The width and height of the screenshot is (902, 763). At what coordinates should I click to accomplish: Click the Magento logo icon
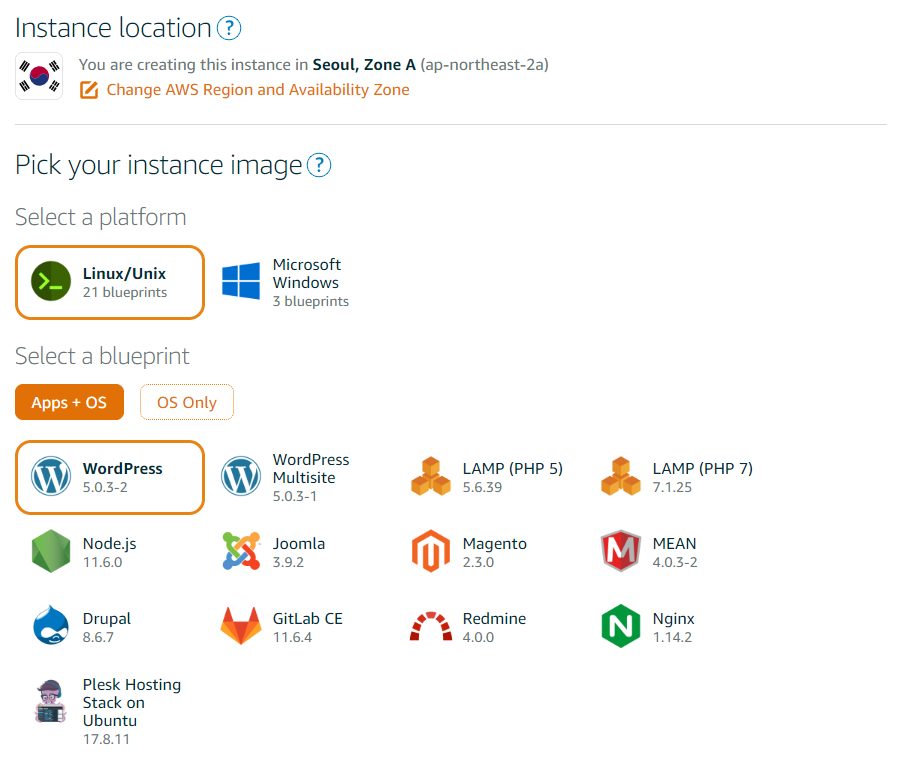[431, 551]
